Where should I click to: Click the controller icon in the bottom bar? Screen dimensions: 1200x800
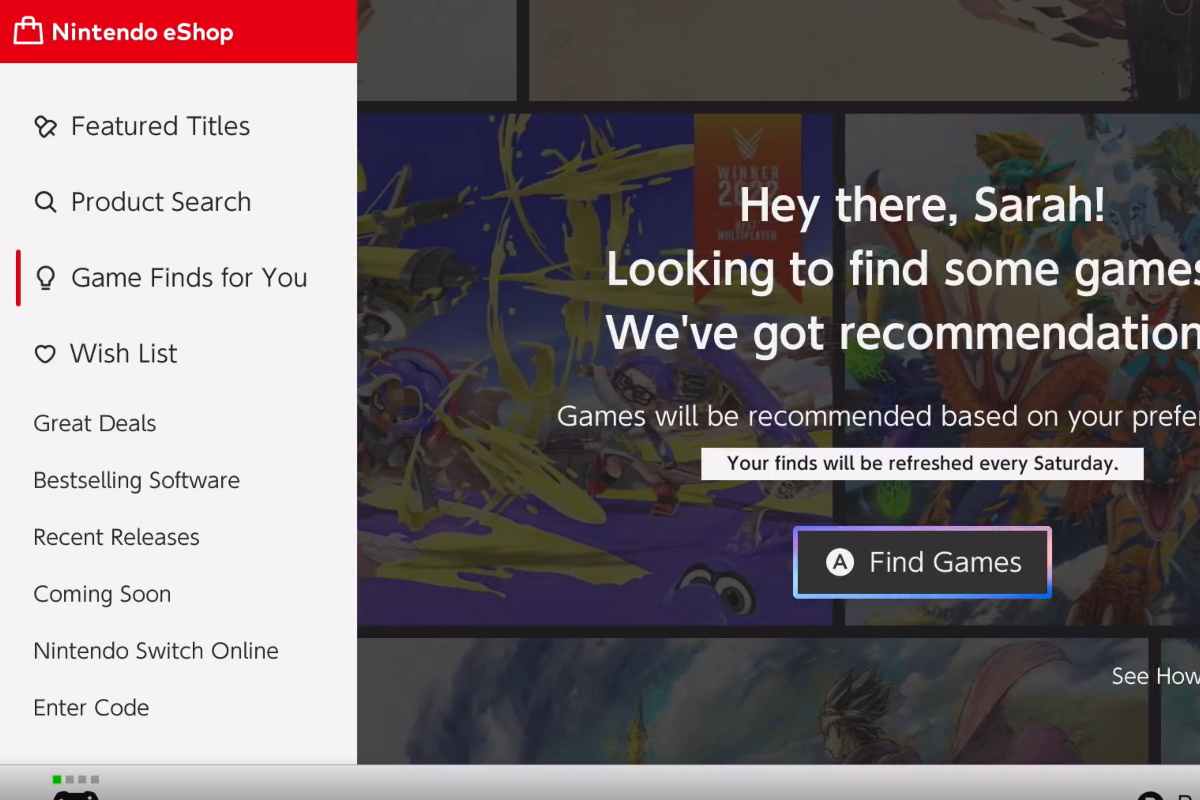point(75,795)
